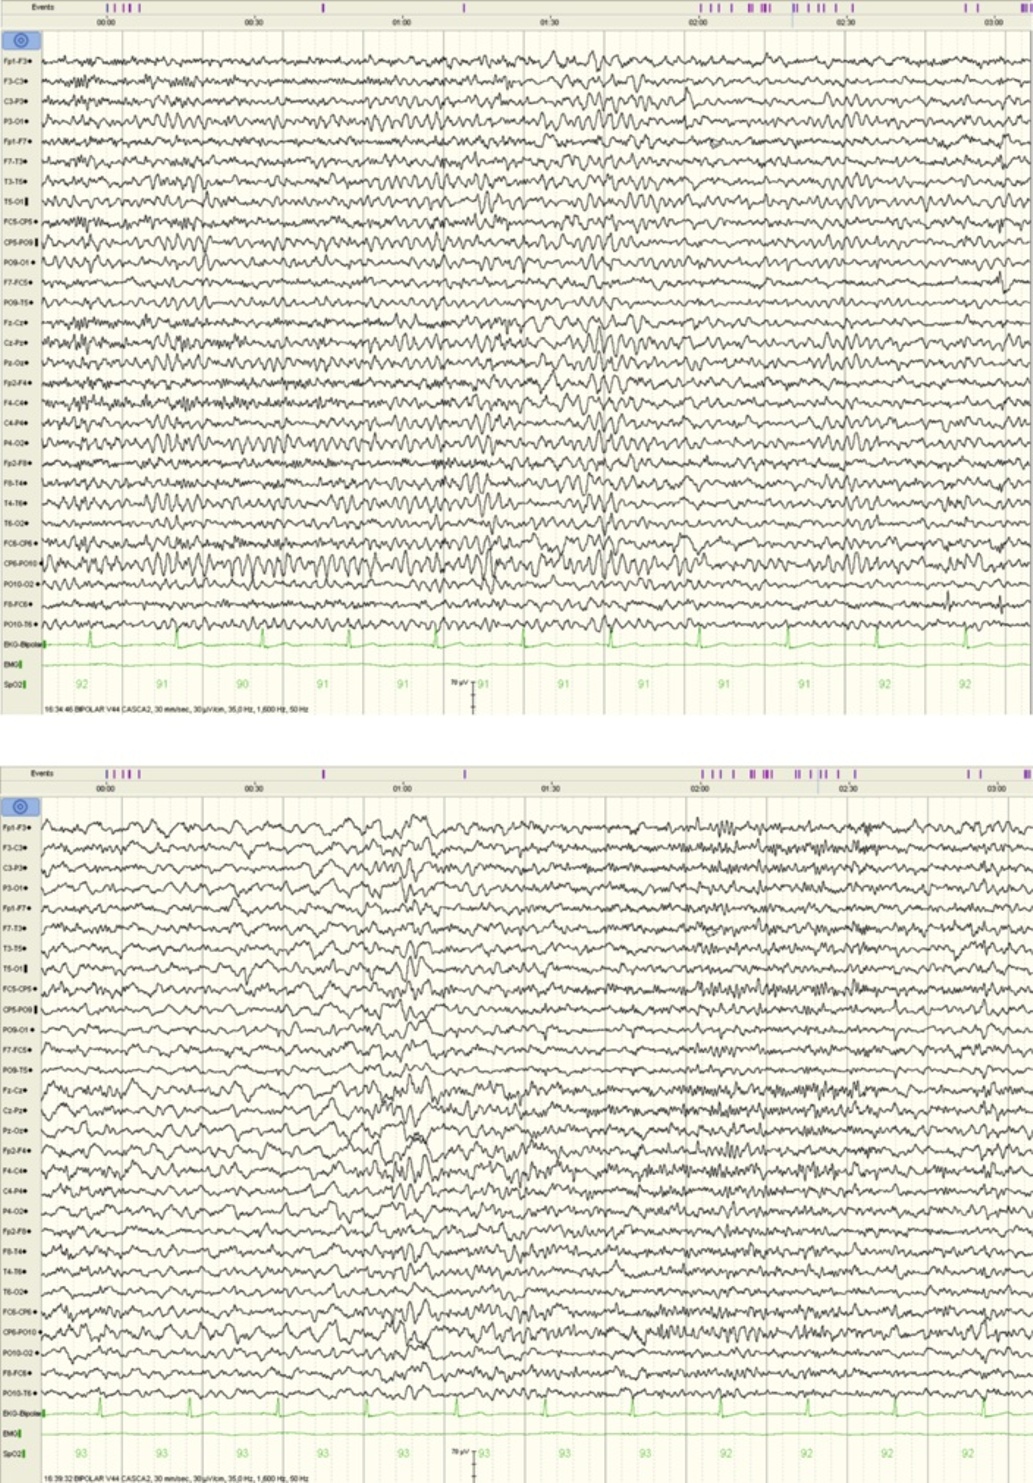Click the EKG-Bipolar channel label in upper panel

pyautogui.click(x=19, y=644)
